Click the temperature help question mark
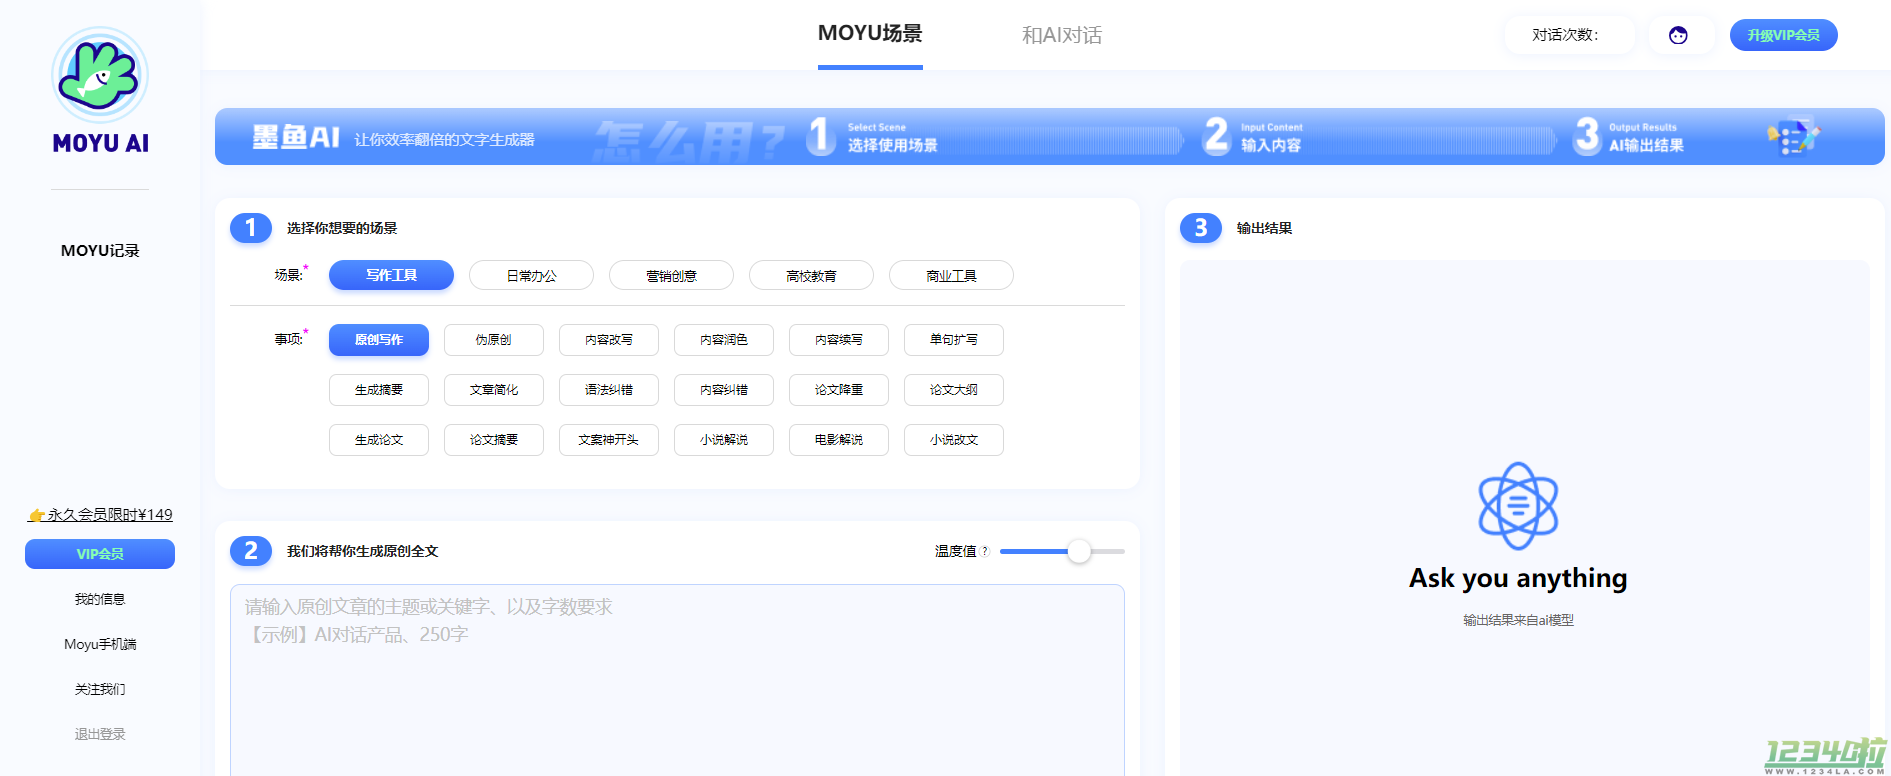This screenshot has width=1891, height=776. coord(985,551)
